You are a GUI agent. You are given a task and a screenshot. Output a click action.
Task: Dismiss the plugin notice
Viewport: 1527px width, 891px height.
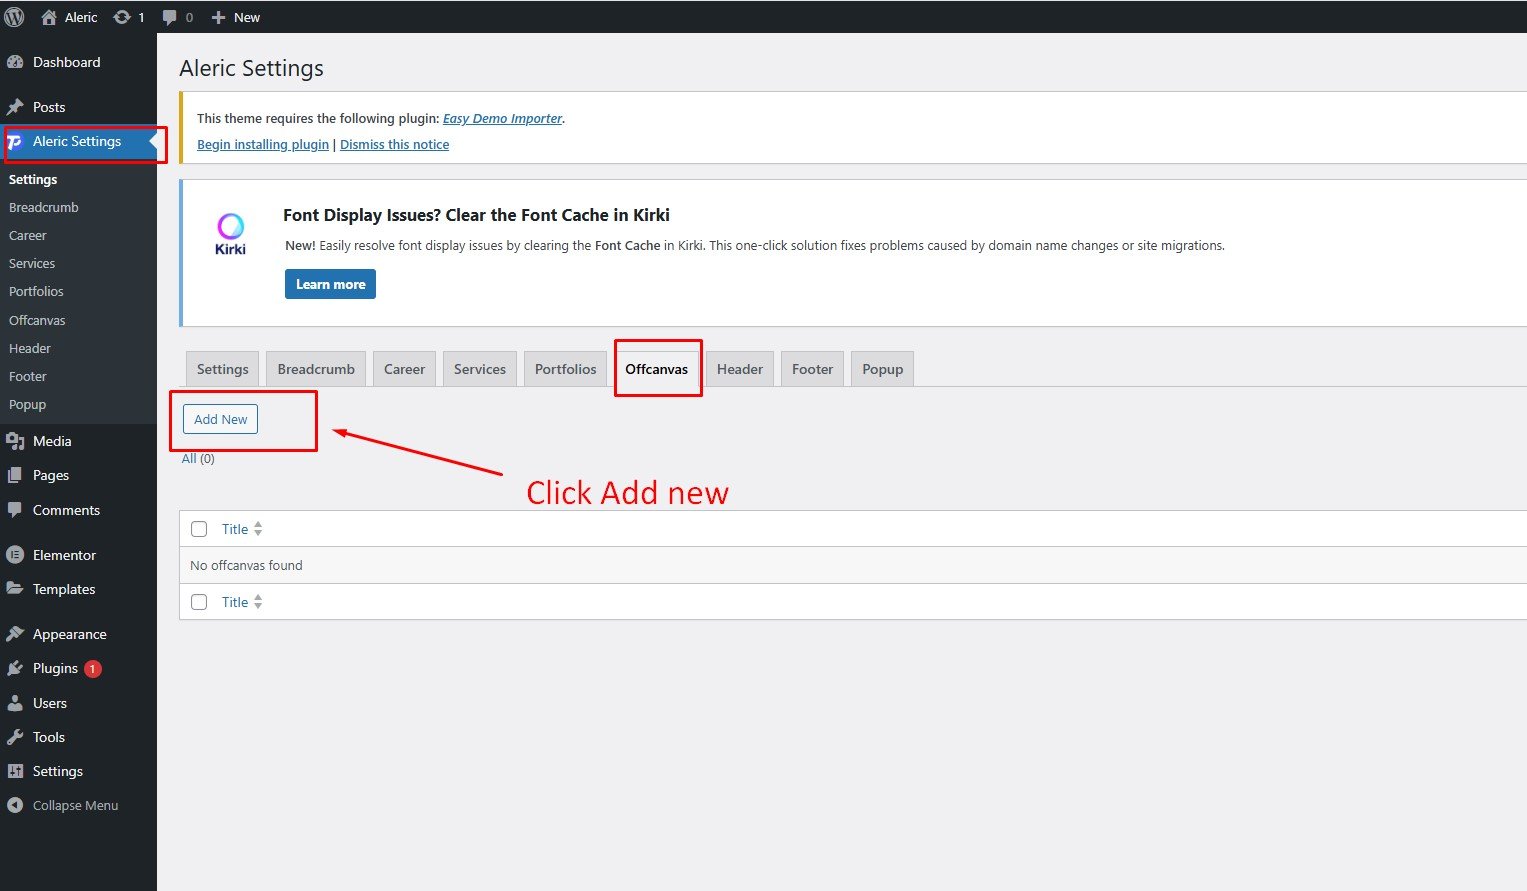(x=394, y=145)
